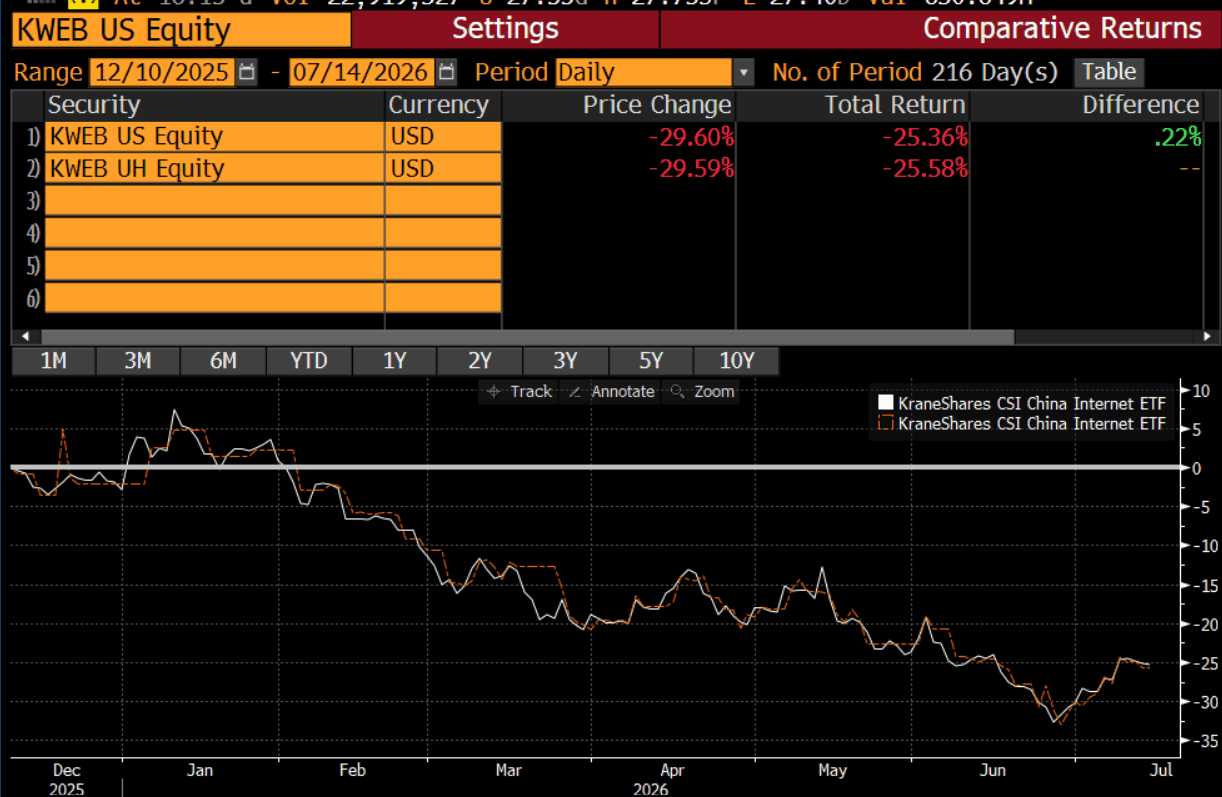Viewport: 1222px width, 797px height.
Task: Click the KWEB US Equity ticker field
Action: (x=182, y=30)
